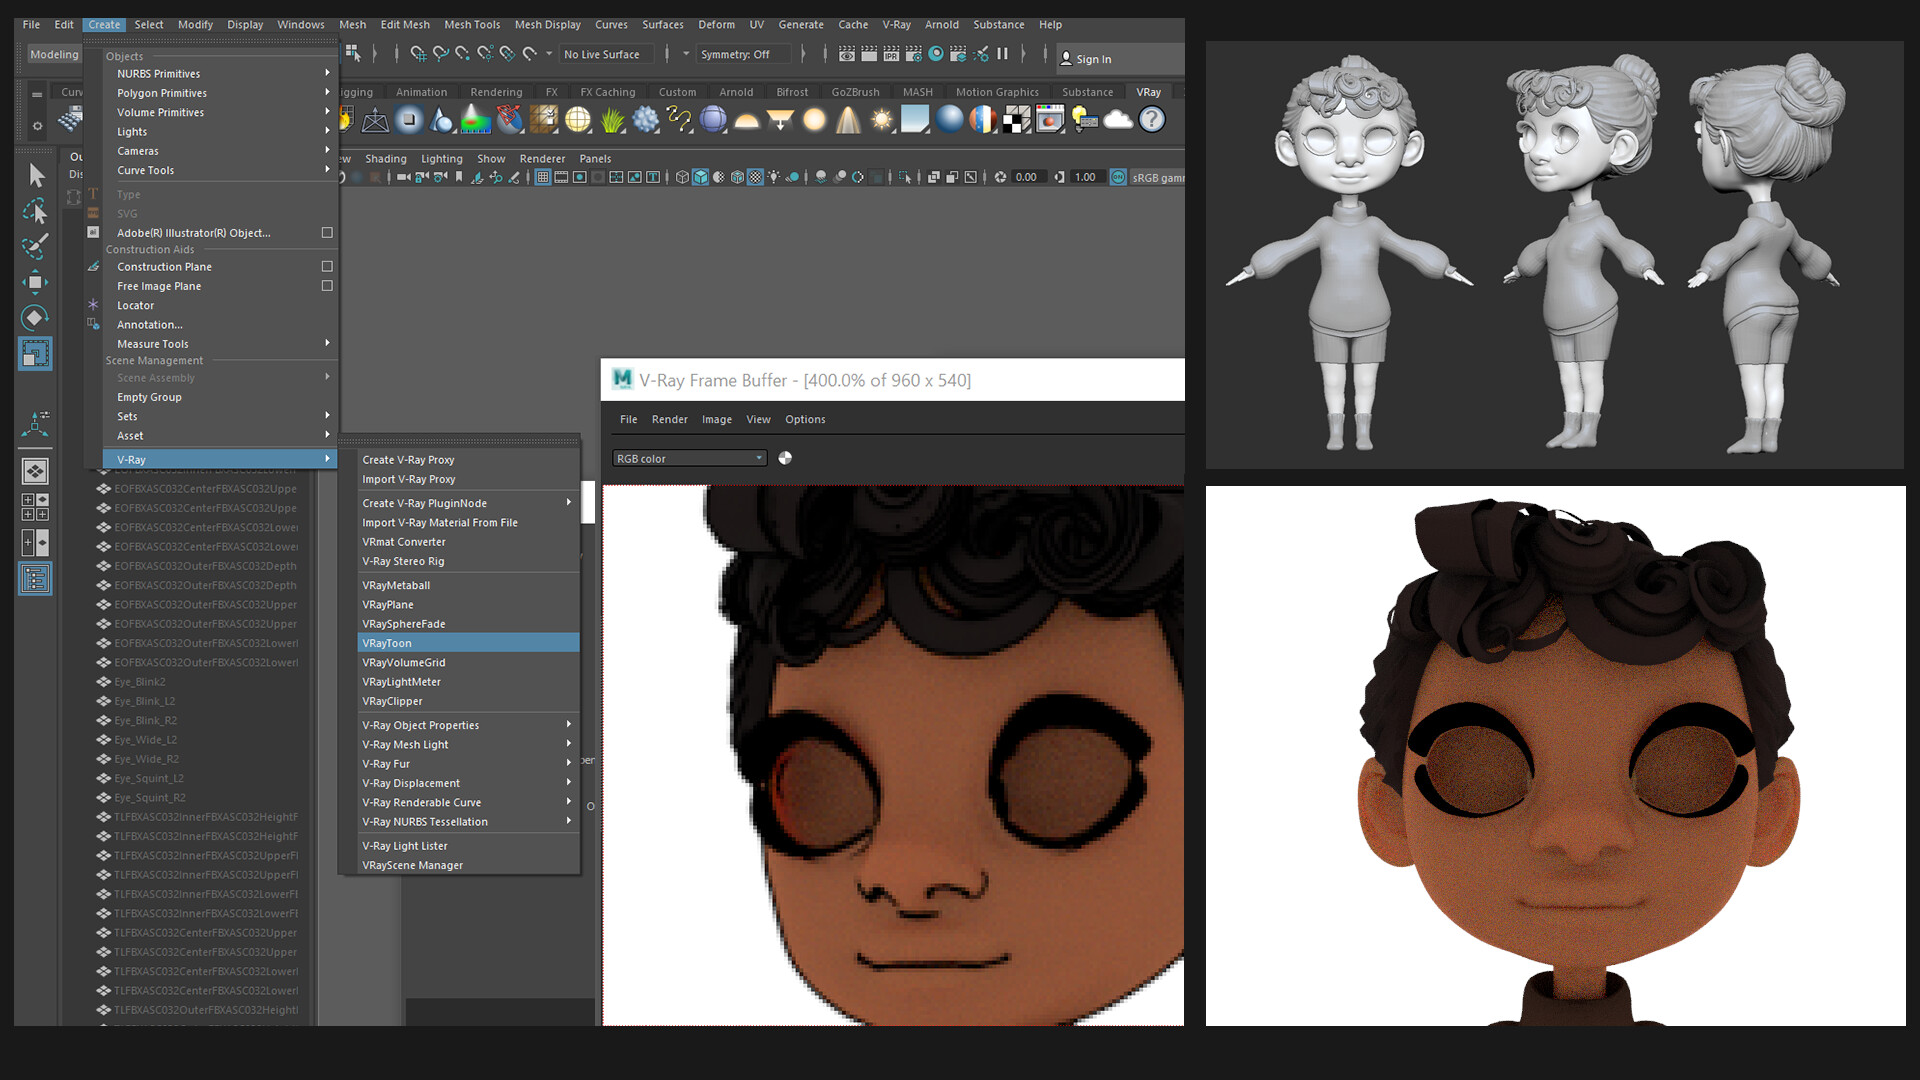Open the Modeling workspace dropdown
The width and height of the screenshot is (1920, 1080).
tap(53, 54)
